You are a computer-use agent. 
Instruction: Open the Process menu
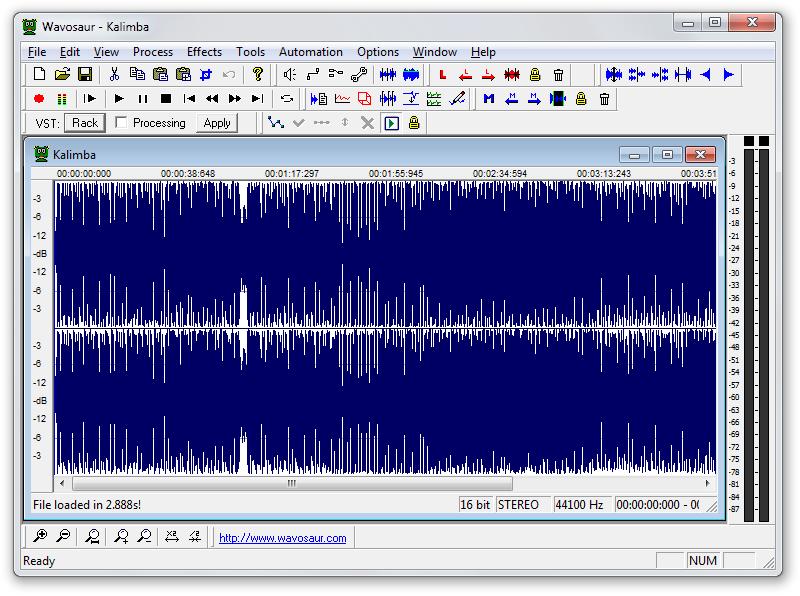coord(153,52)
